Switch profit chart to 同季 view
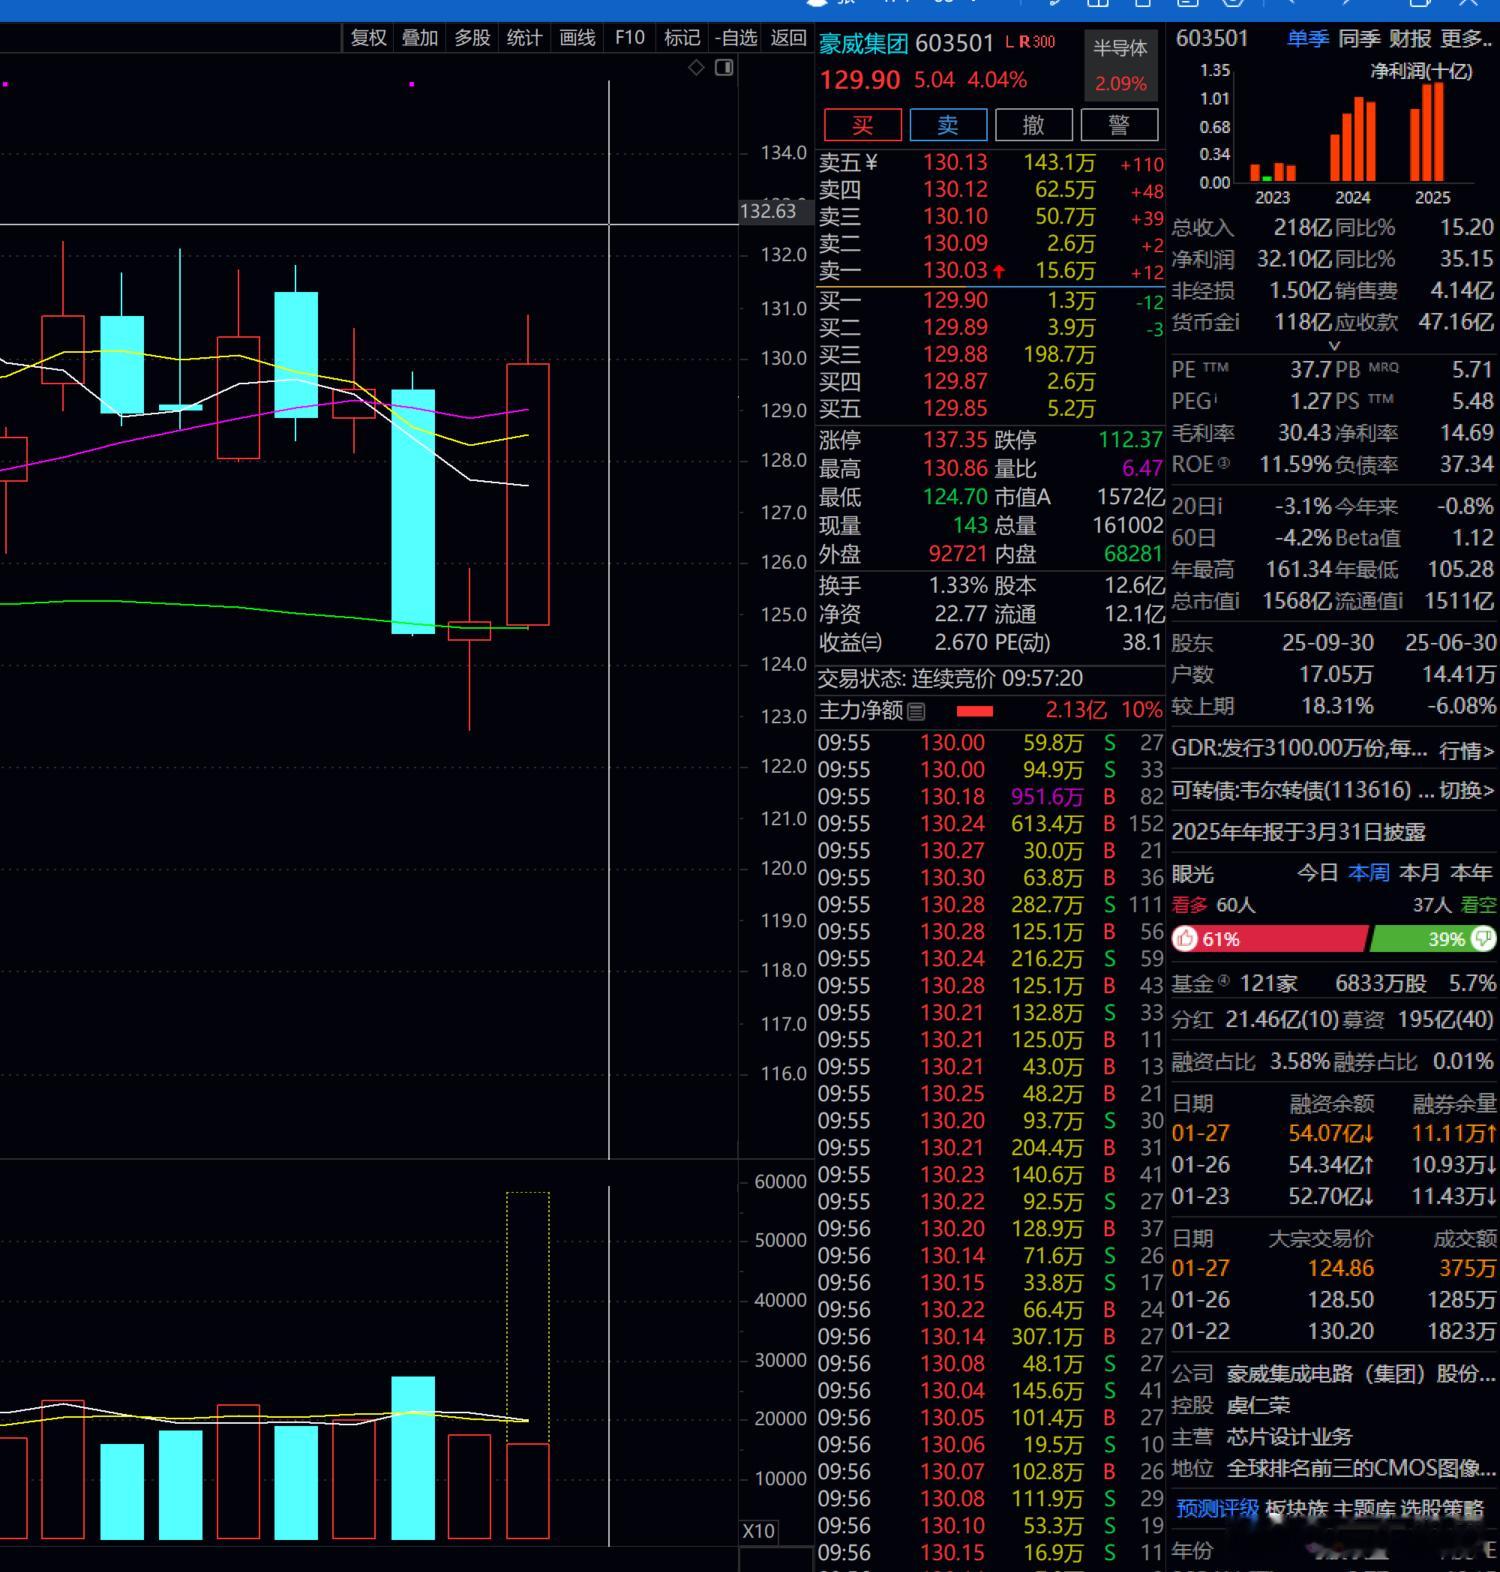 [1359, 39]
